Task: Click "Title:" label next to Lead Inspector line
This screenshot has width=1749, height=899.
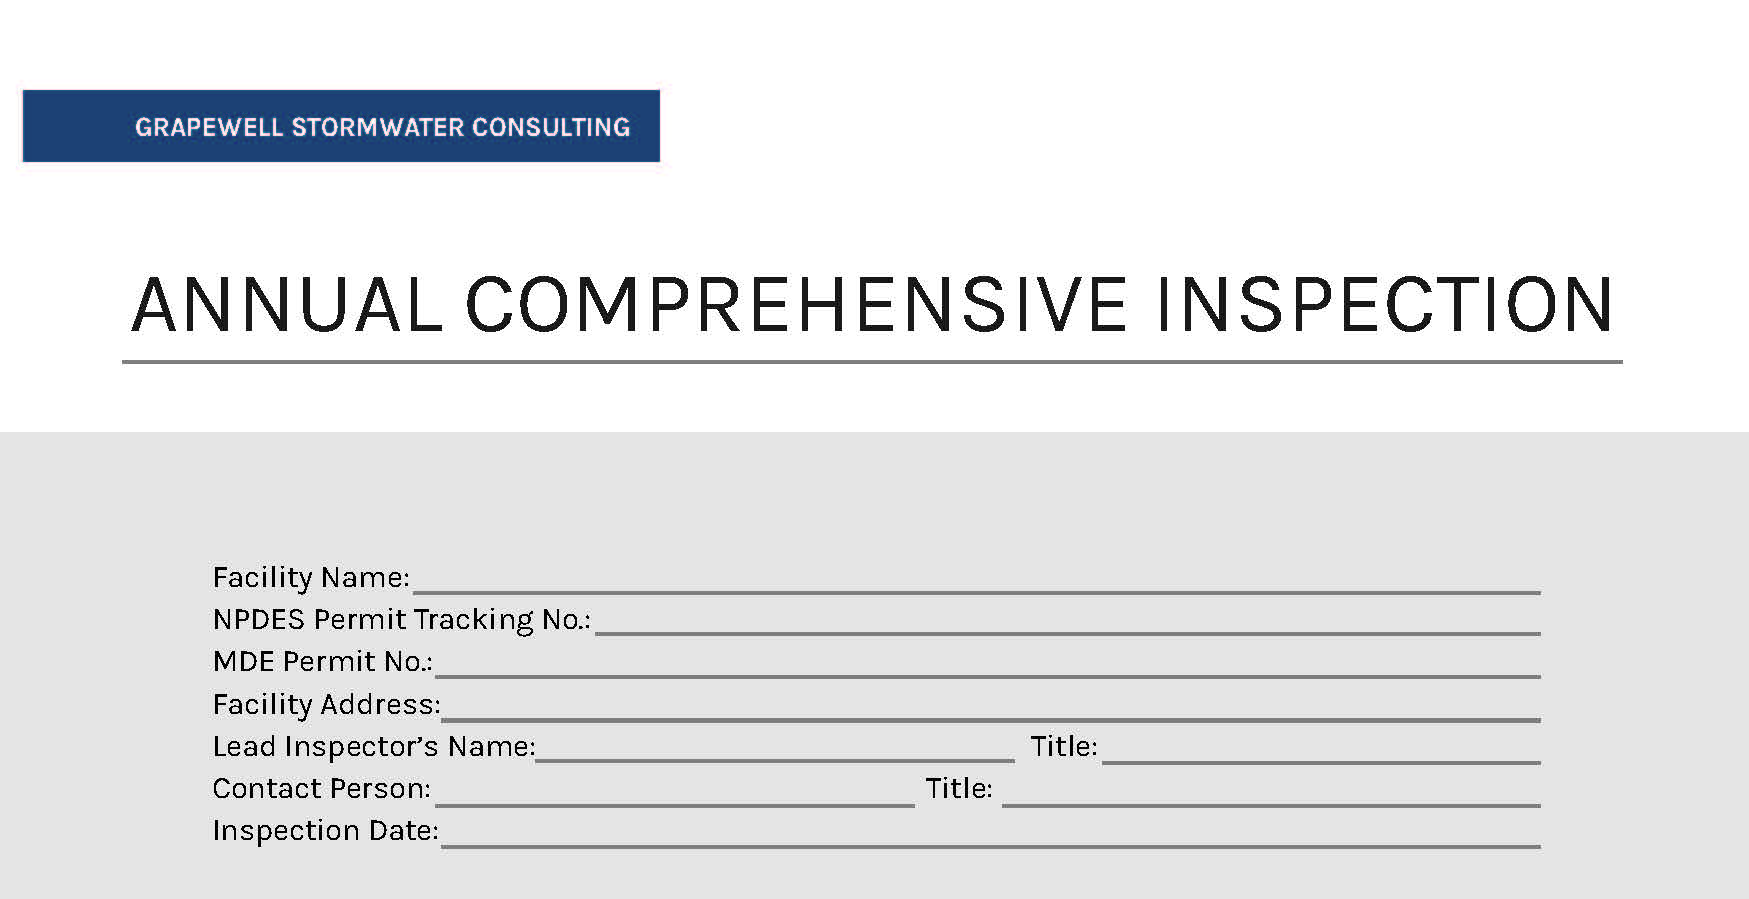Action: (x=1064, y=747)
